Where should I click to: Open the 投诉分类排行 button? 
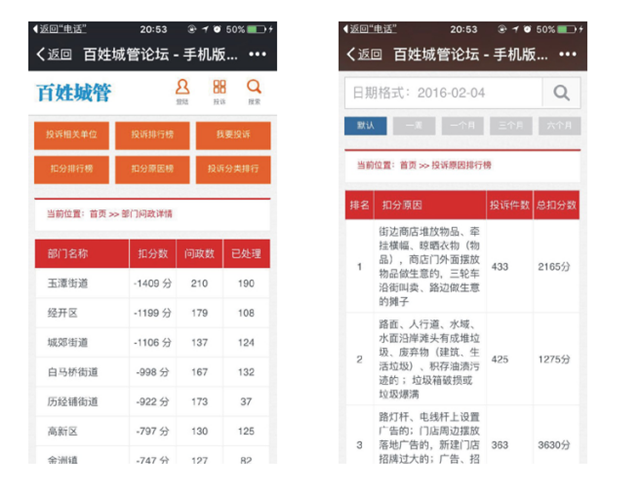pos(233,169)
